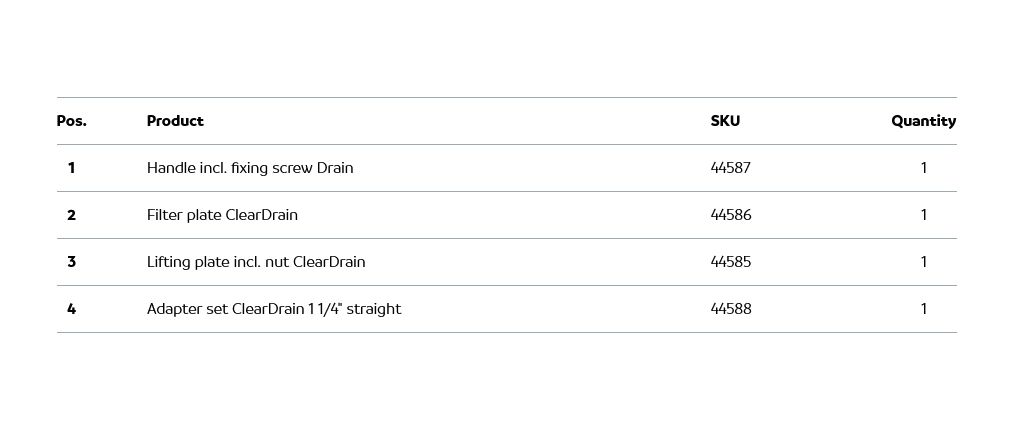The image size is (1021, 437).
Task: Click quantity value in Lifting plate row
Action: (x=924, y=262)
